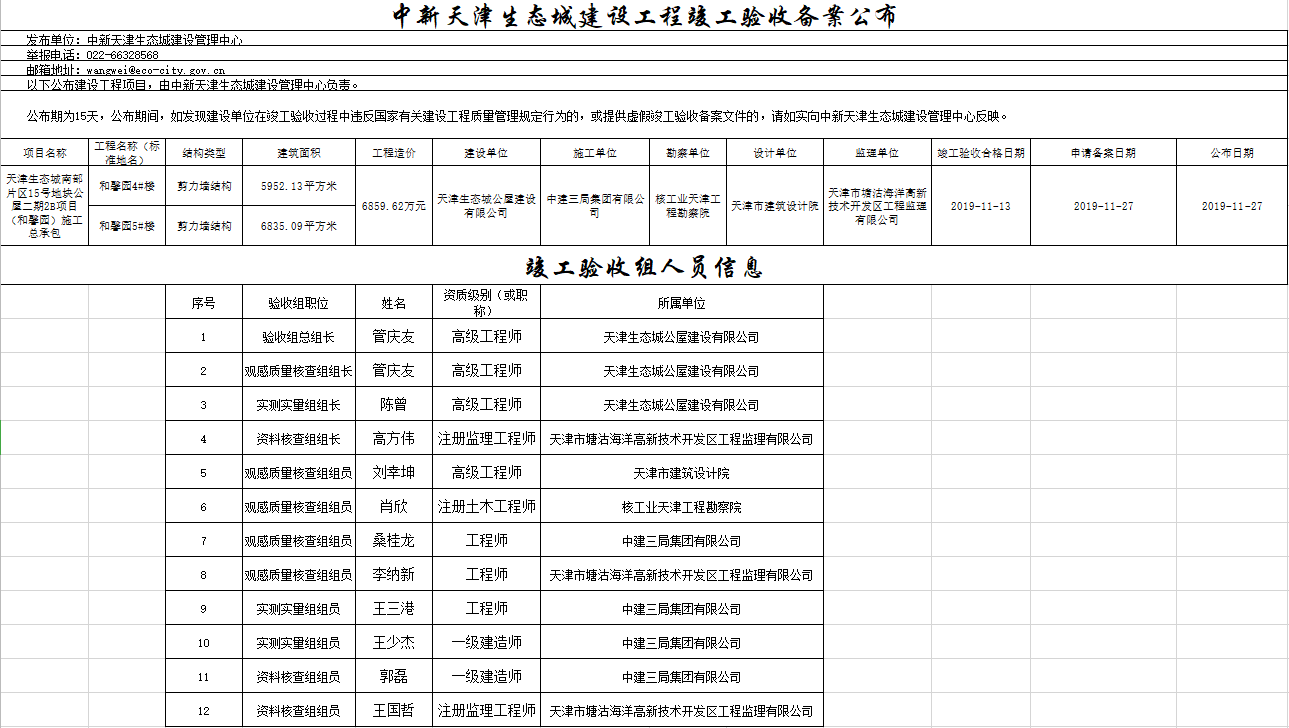This screenshot has width=1289, height=728.
Task: Click the 和馨园5#楼 cell
Action: (127, 226)
